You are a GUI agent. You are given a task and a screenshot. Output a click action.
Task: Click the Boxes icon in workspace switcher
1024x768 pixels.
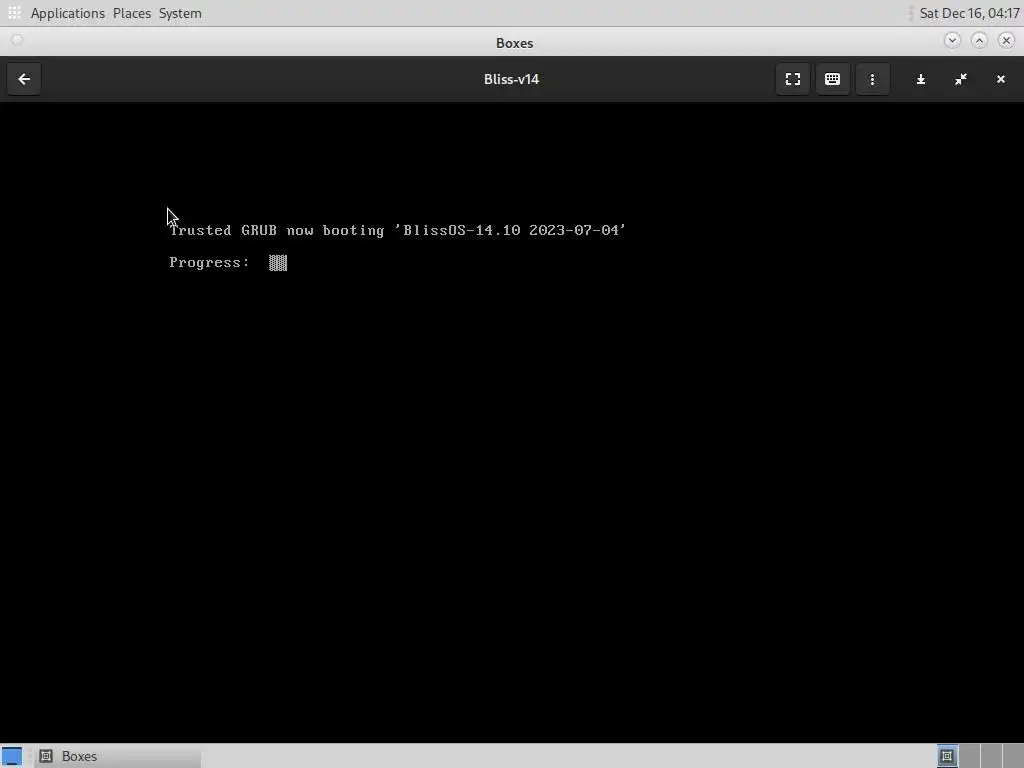947,756
